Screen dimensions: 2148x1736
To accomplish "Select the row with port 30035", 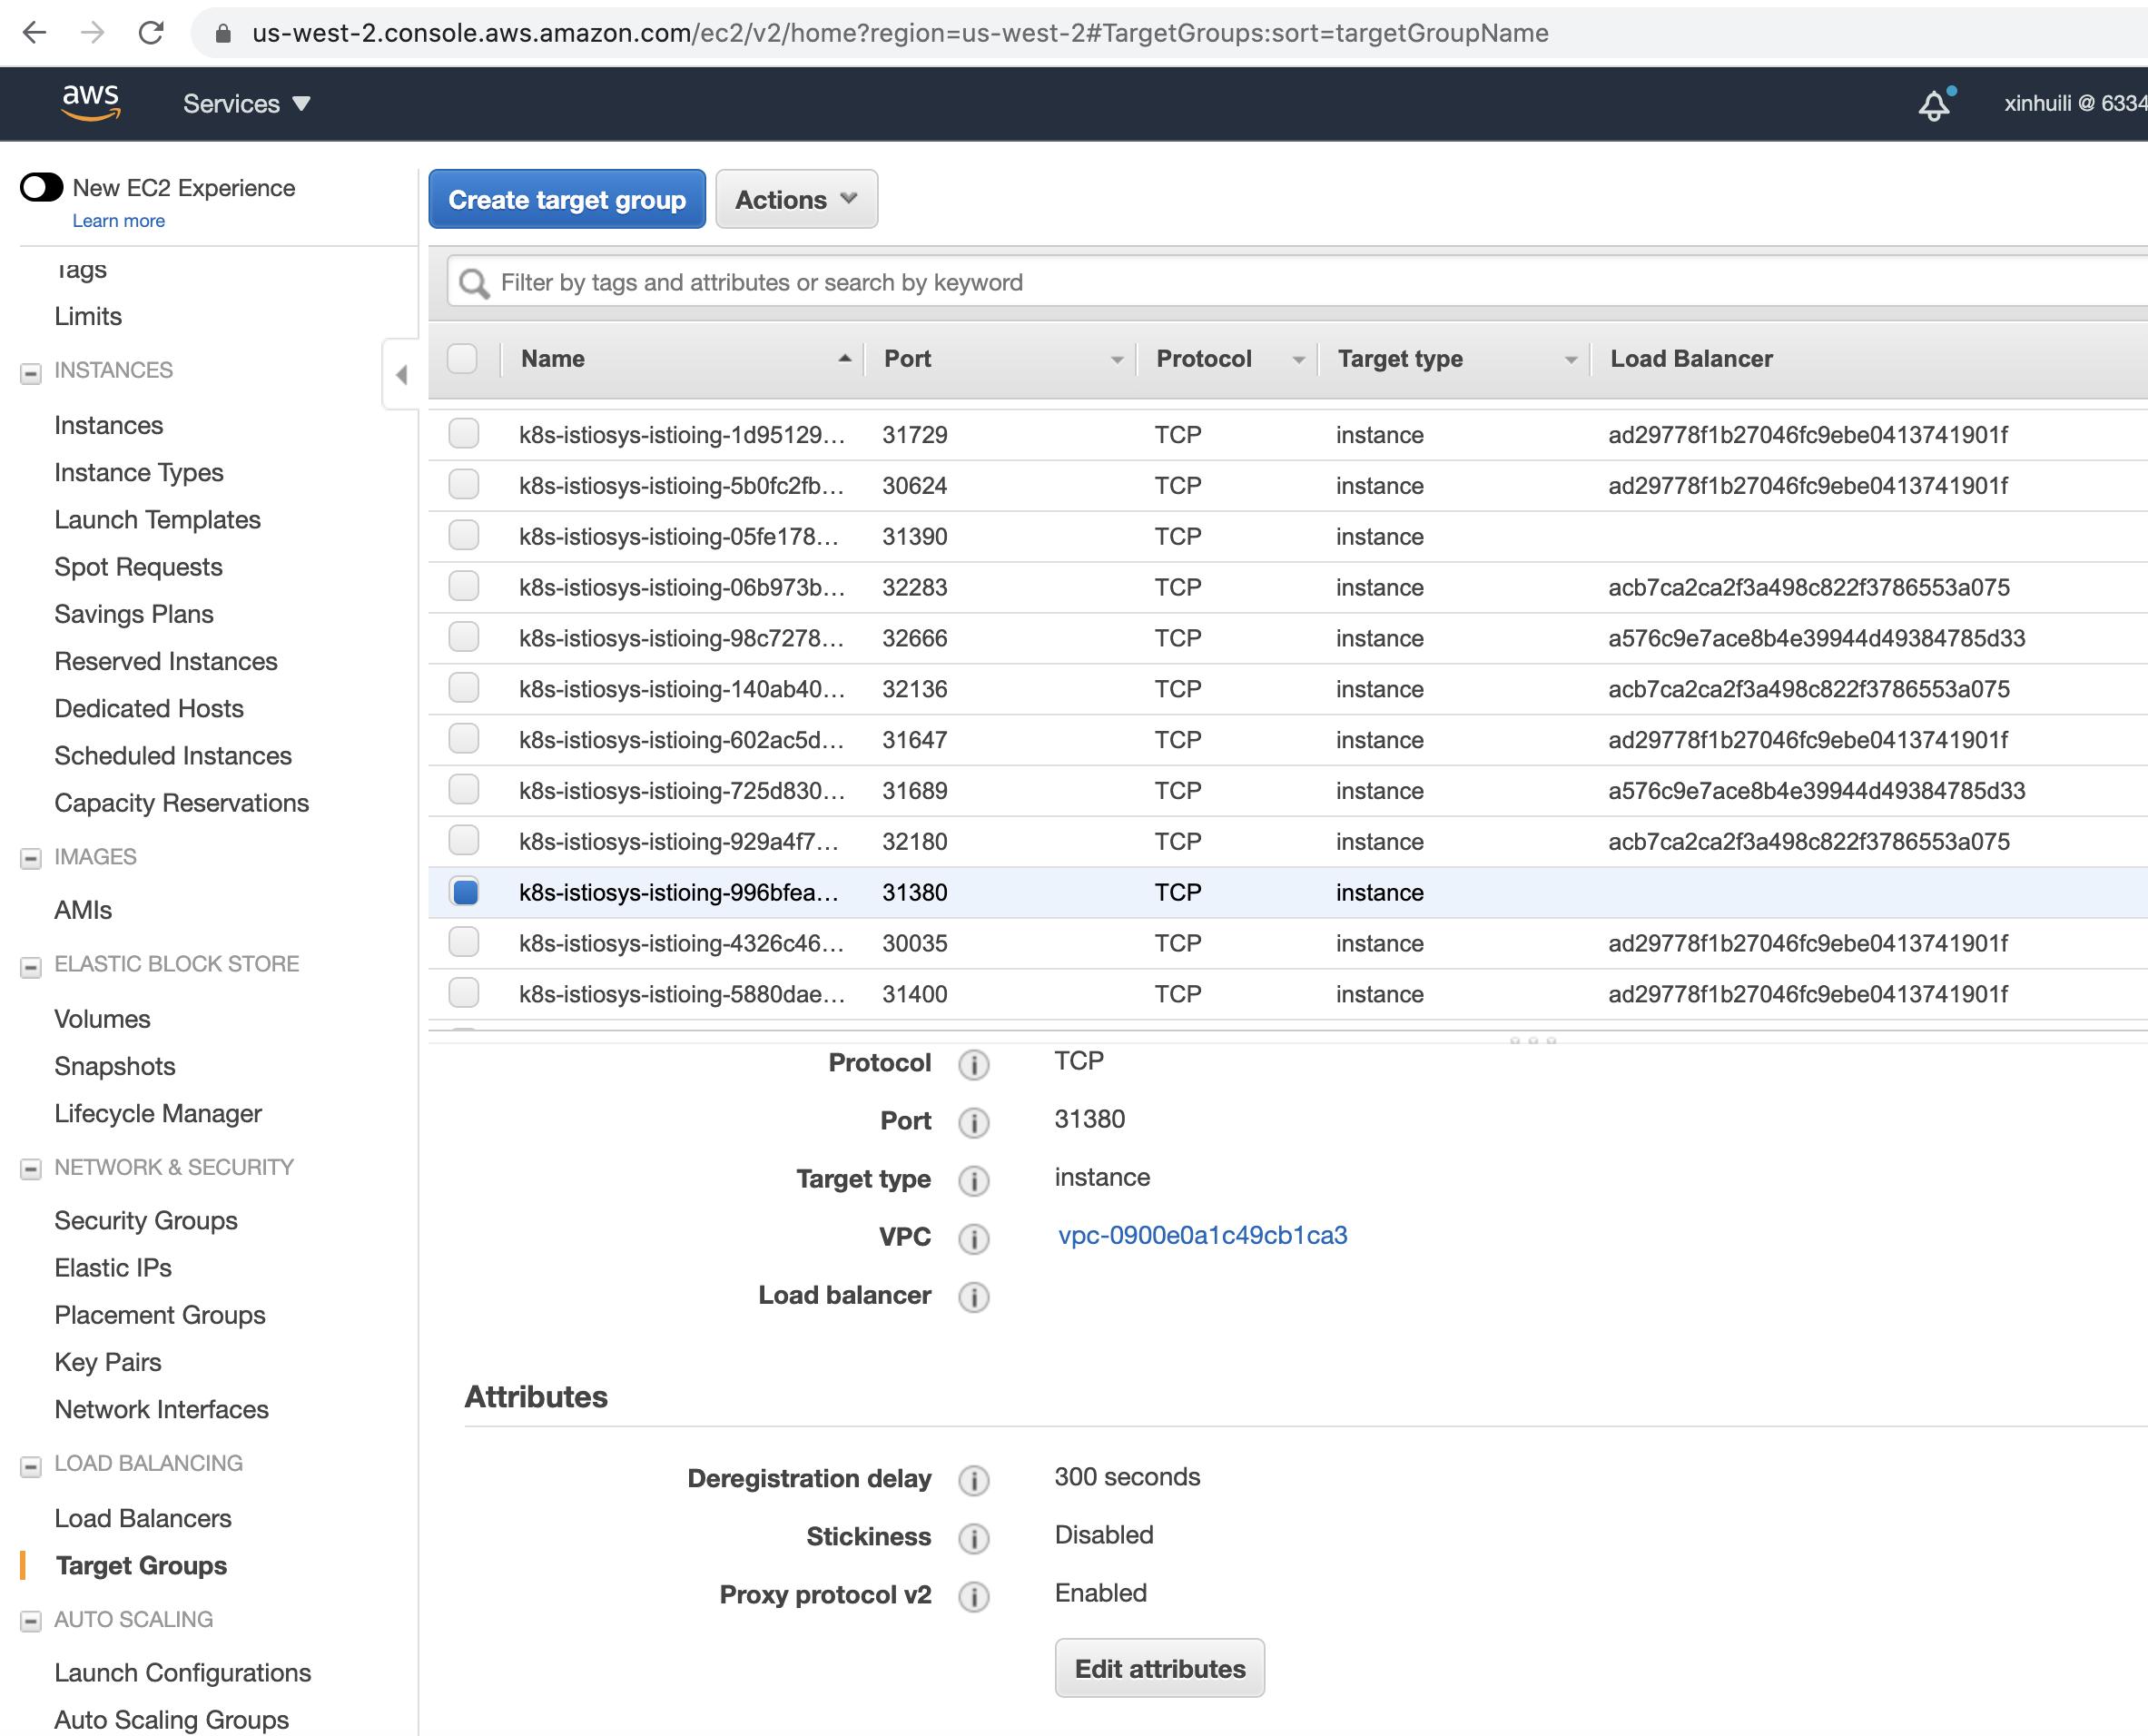I will 1288,943.
